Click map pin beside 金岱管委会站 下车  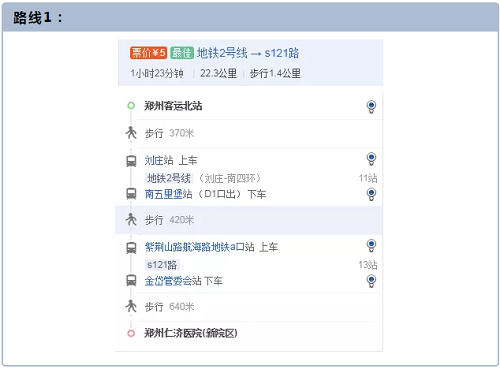click(x=371, y=281)
